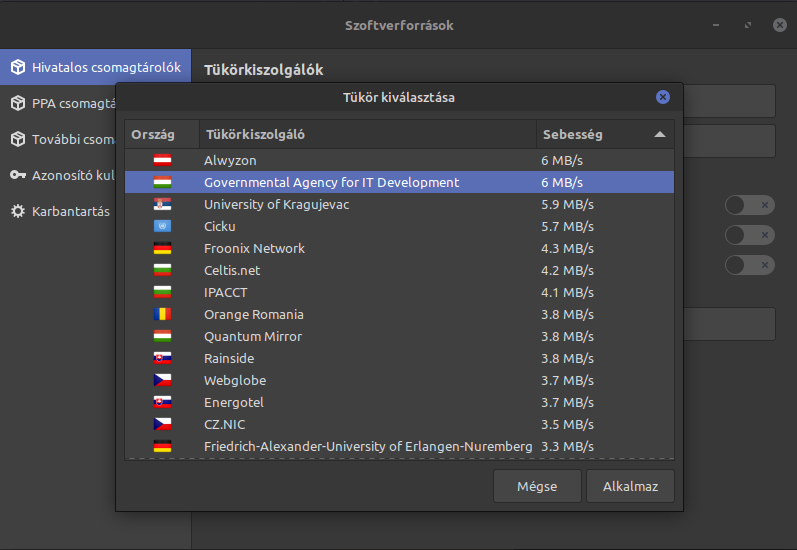Toggle the second switch in the background window

coord(750,235)
